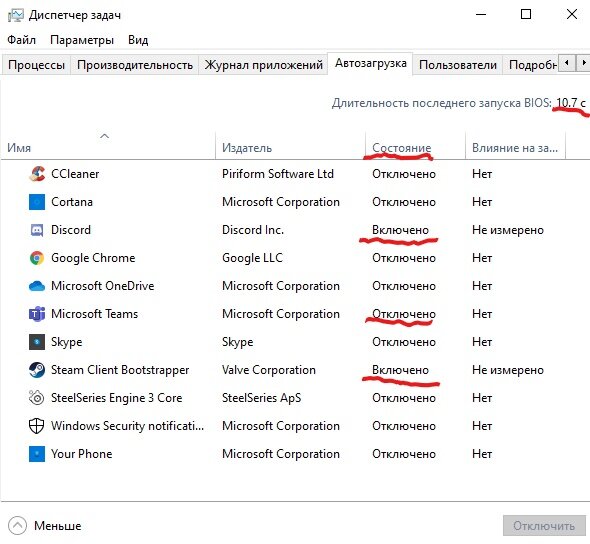
Task: Select the Your Phone row name
Action: (x=82, y=454)
